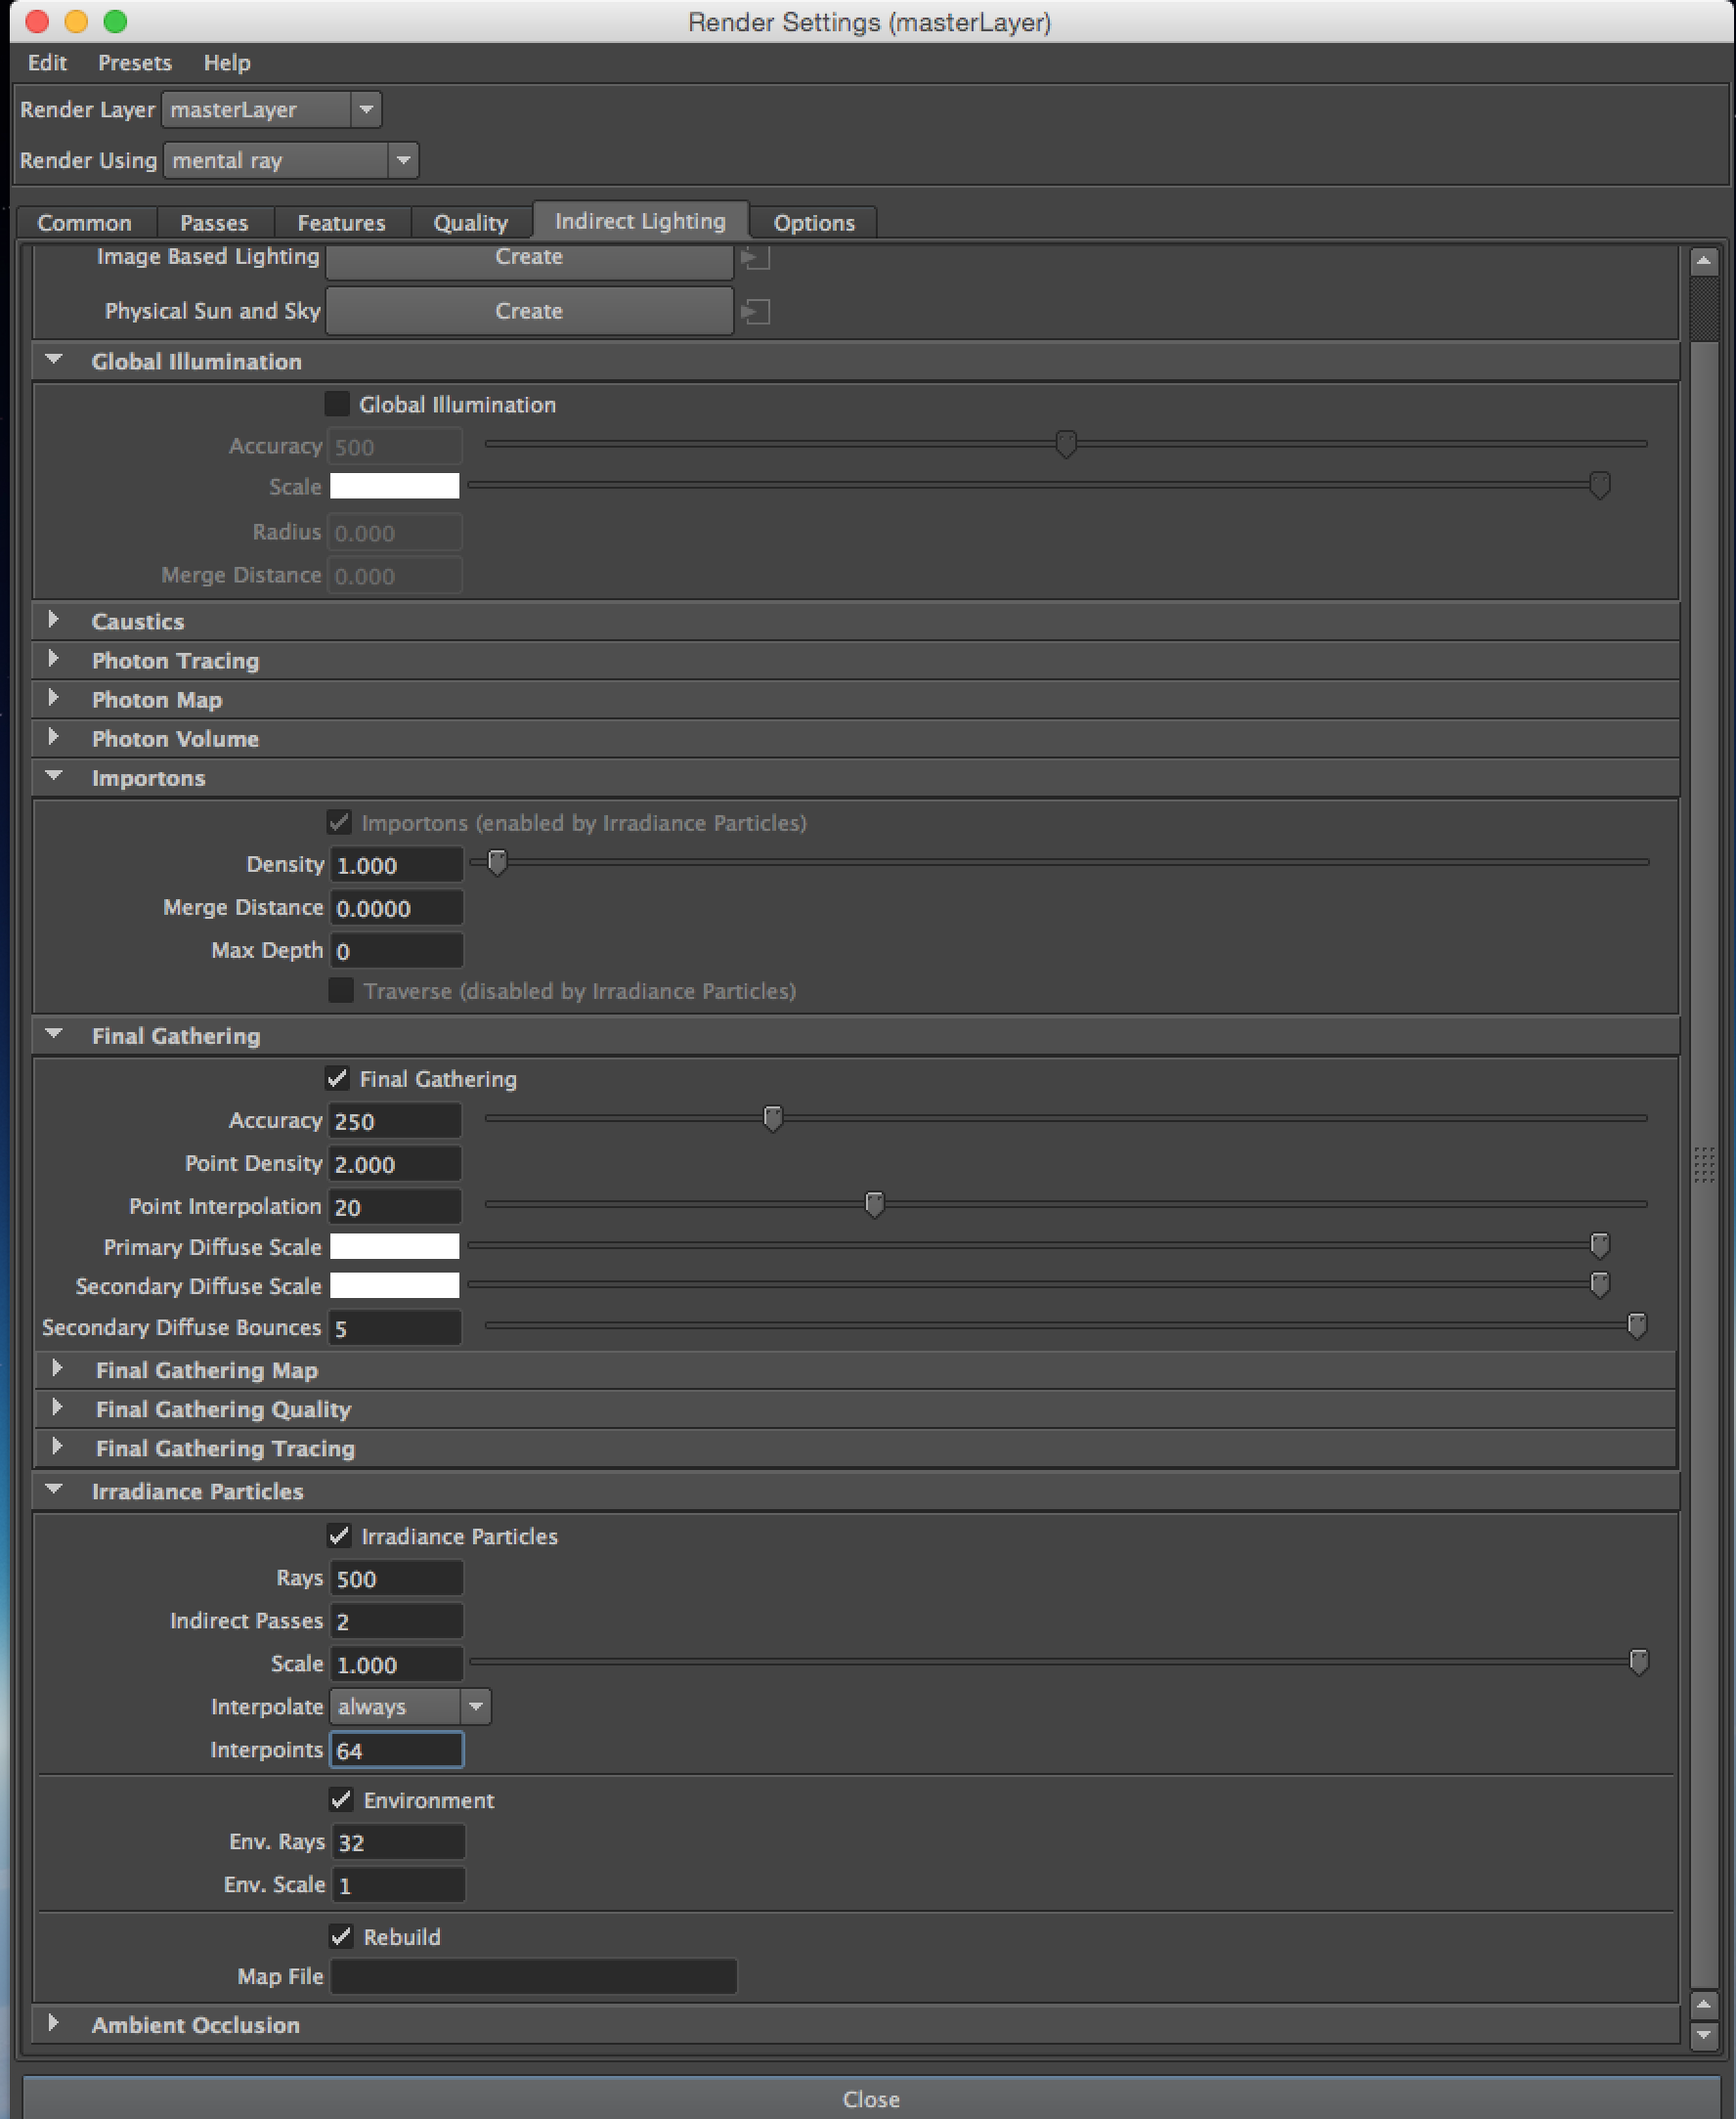Image resolution: width=1736 pixels, height=2119 pixels.
Task: Click the Importons enabled checkbox
Action: tap(339, 822)
